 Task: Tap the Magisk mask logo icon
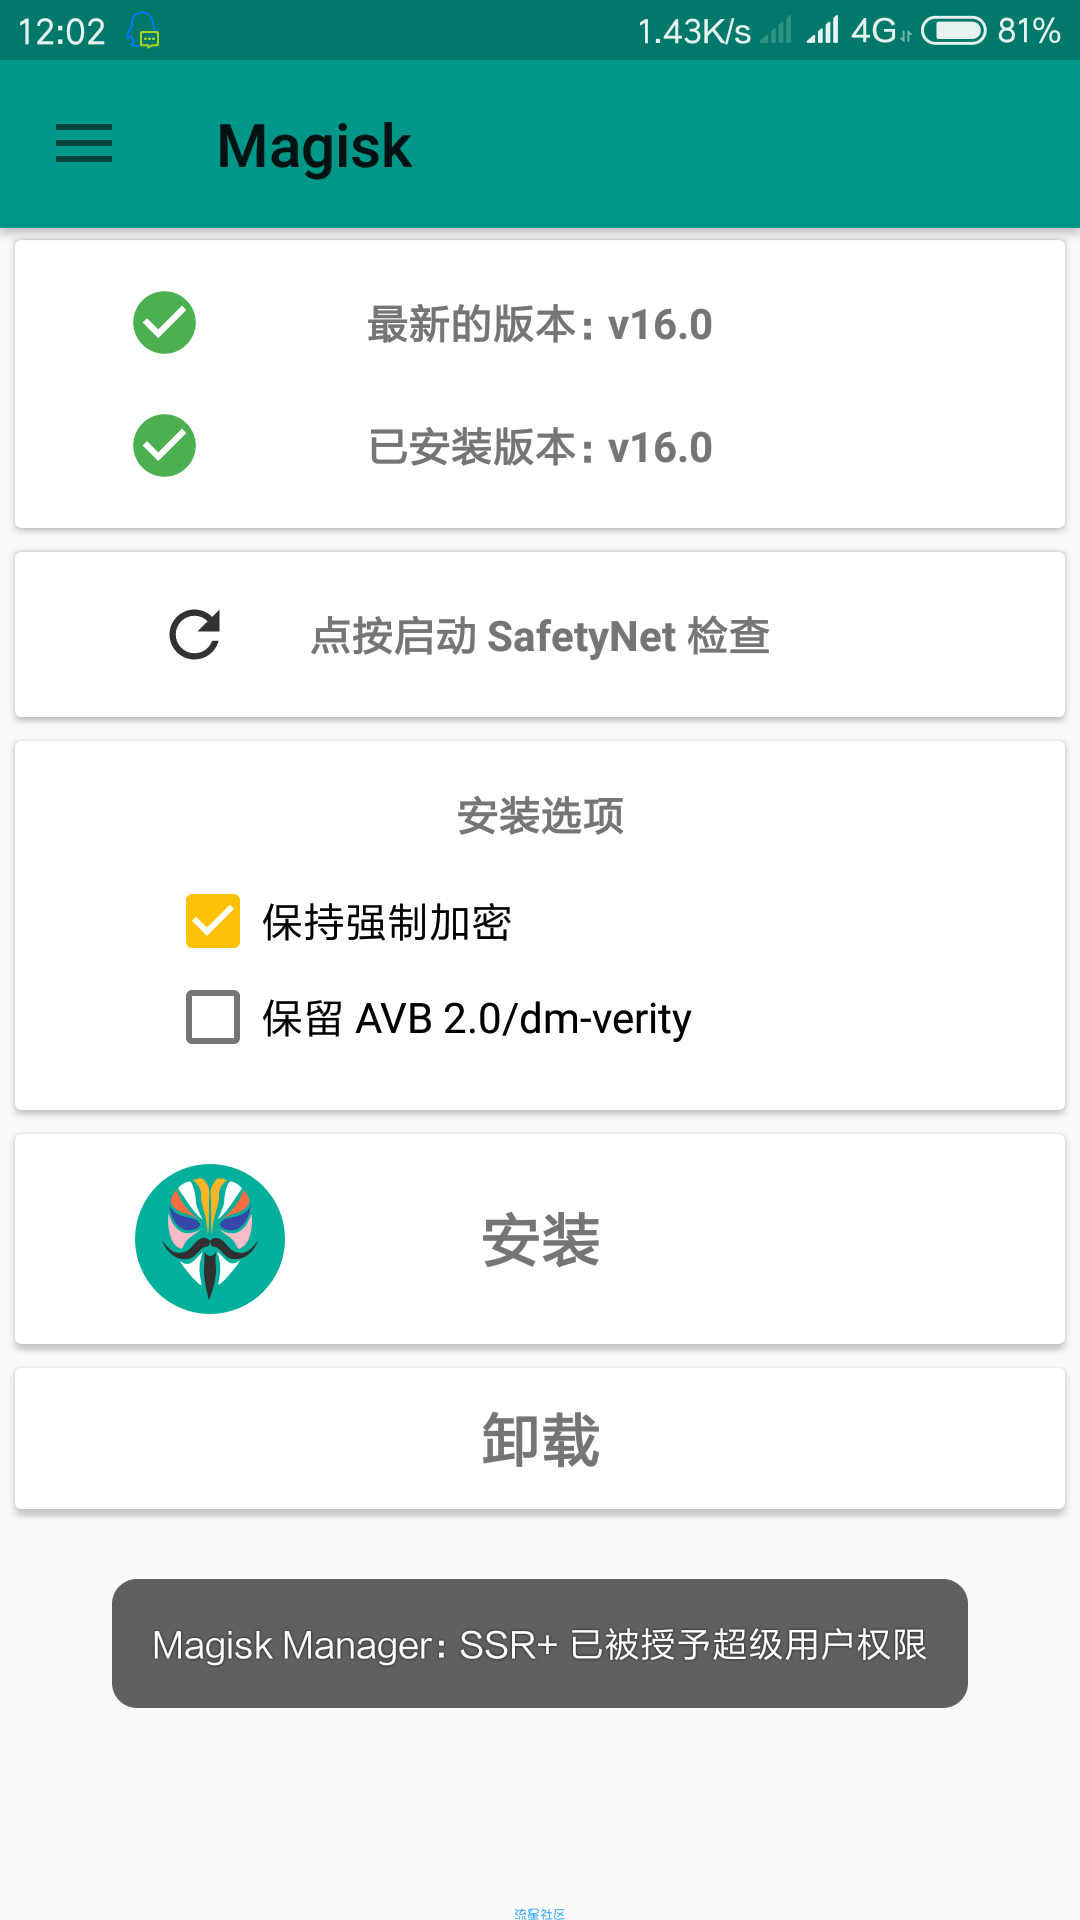click(210, 1239)
